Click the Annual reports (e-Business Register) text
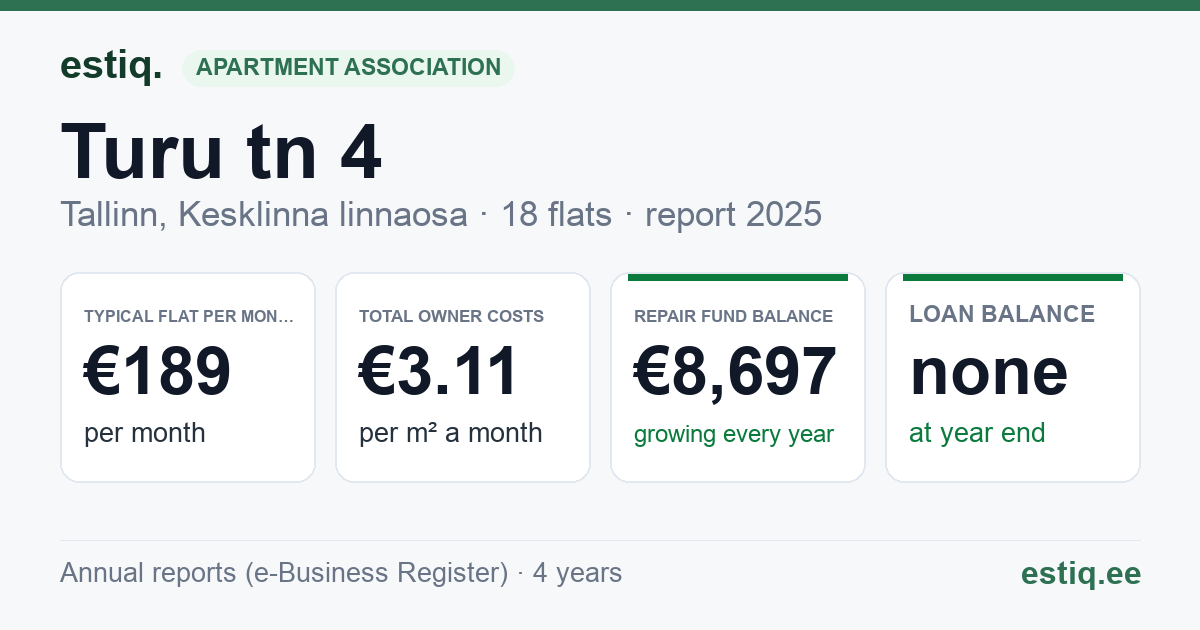 [x=284, y=573]
